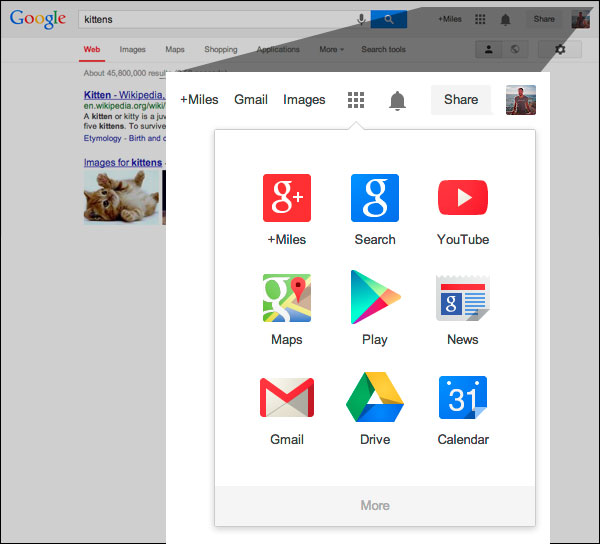Click the red envelope Gmail app icon
The width and height of the screenshot is (600, 544).
(286, 398)
